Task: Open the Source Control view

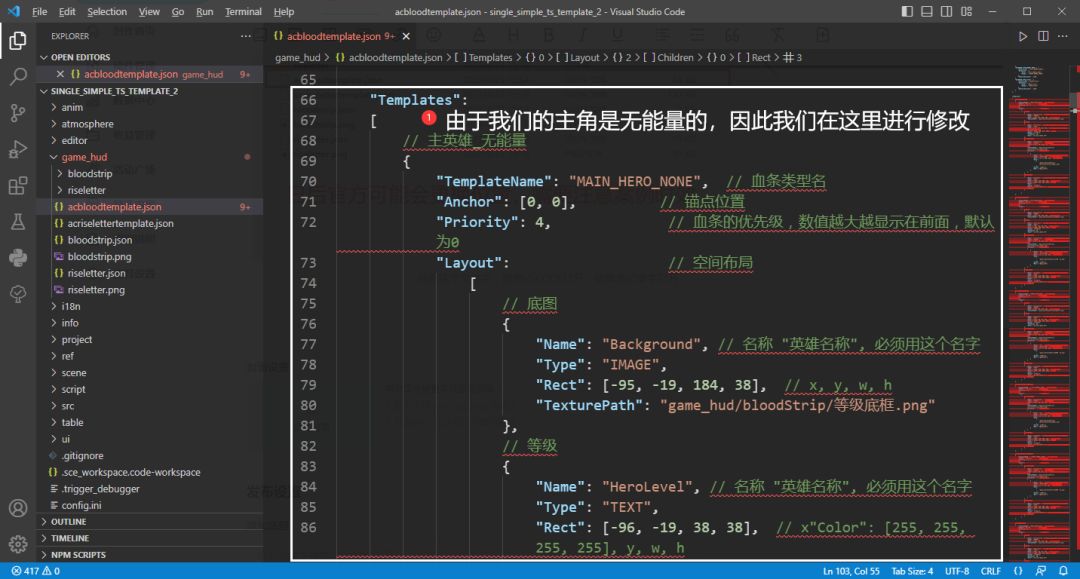Action: click(18, 112)
